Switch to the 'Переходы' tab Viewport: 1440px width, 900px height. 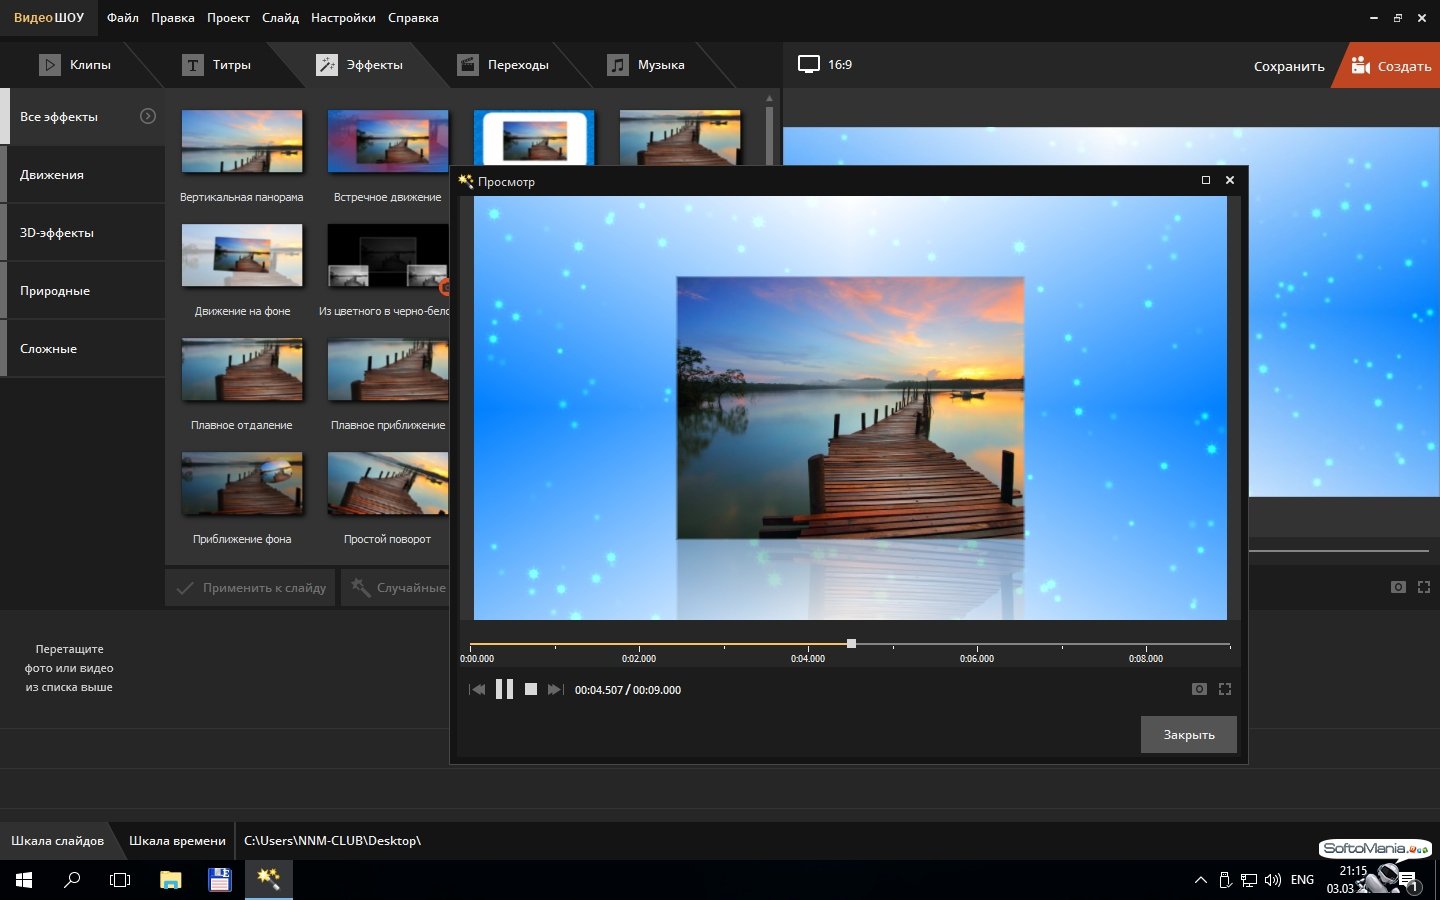(504, 65)
